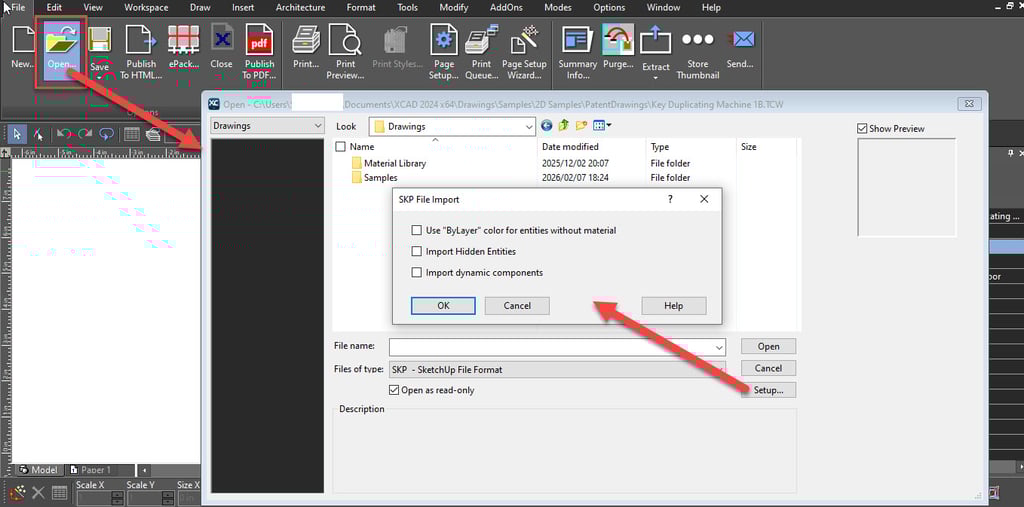Screen dimensions: 1024x507
Task: Click the Scale X input field
Action: pos(92,498)
